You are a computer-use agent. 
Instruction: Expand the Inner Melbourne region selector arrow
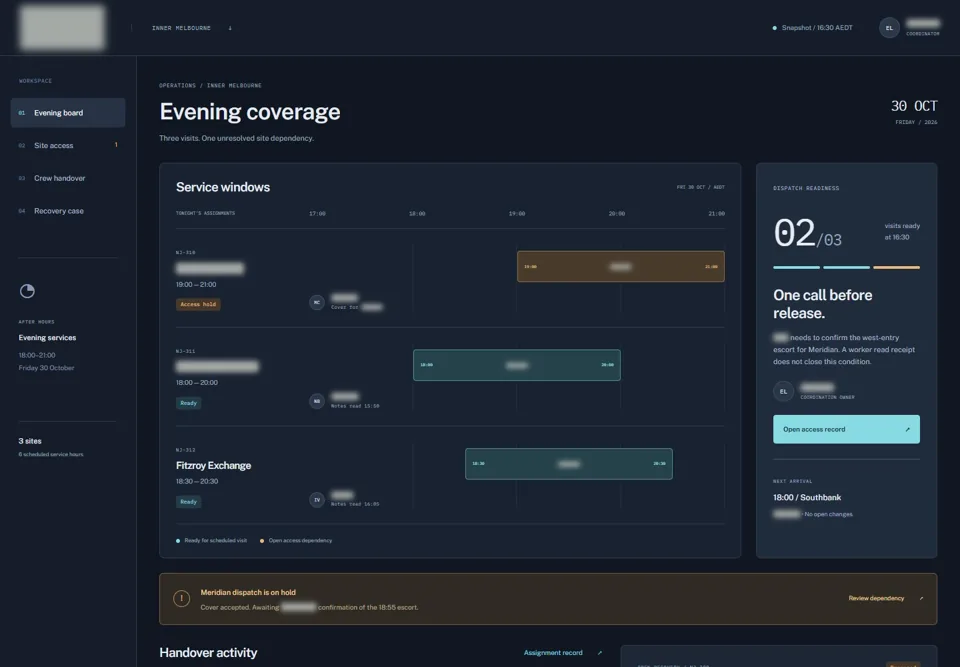(230, 28)
